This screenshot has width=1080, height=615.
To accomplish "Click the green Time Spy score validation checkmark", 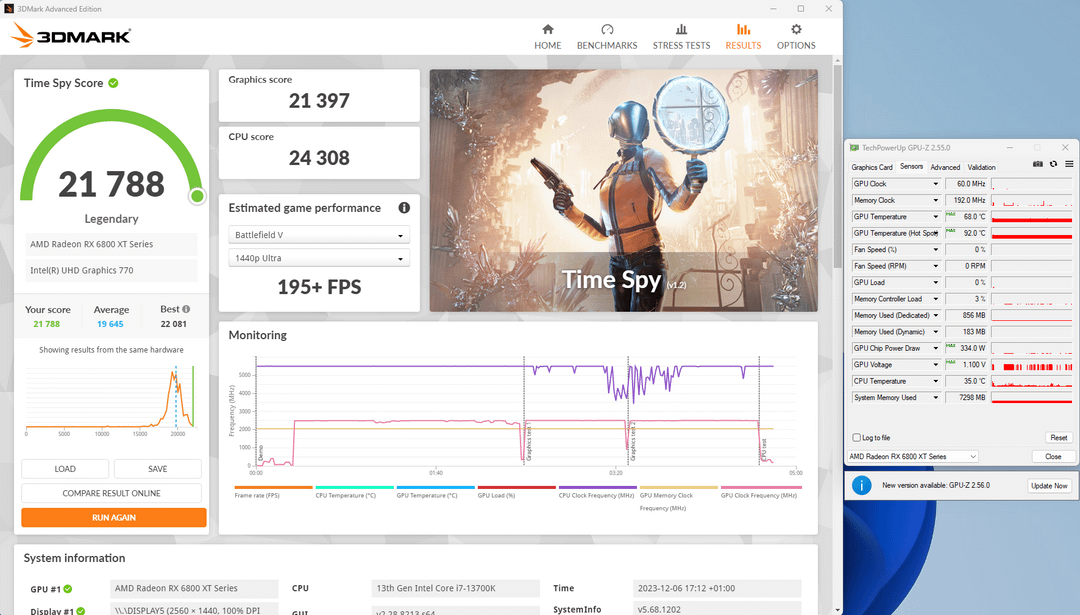I will click(x=113, y=83).
